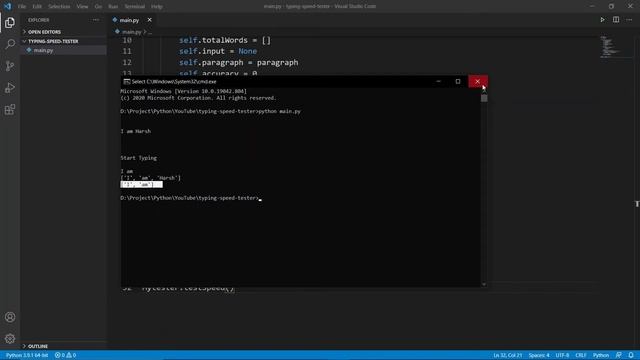Screen dimensions: 640x360
Task: Click the EXPLORER panel header
Action: pos(39,20)
